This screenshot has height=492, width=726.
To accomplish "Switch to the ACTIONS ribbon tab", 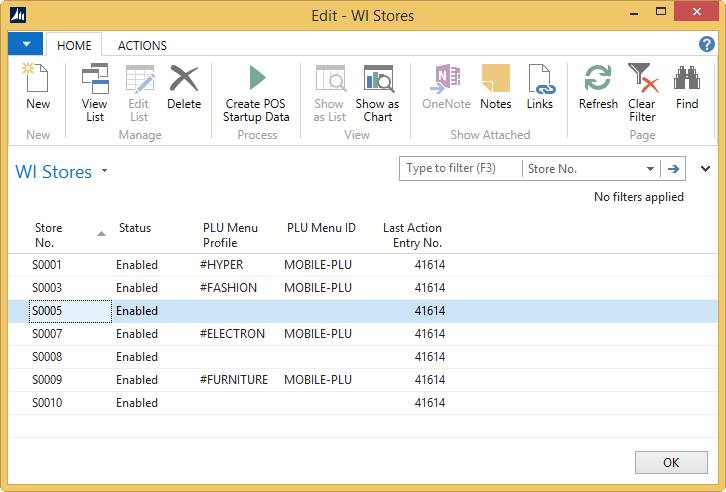I will coord(142,45).
